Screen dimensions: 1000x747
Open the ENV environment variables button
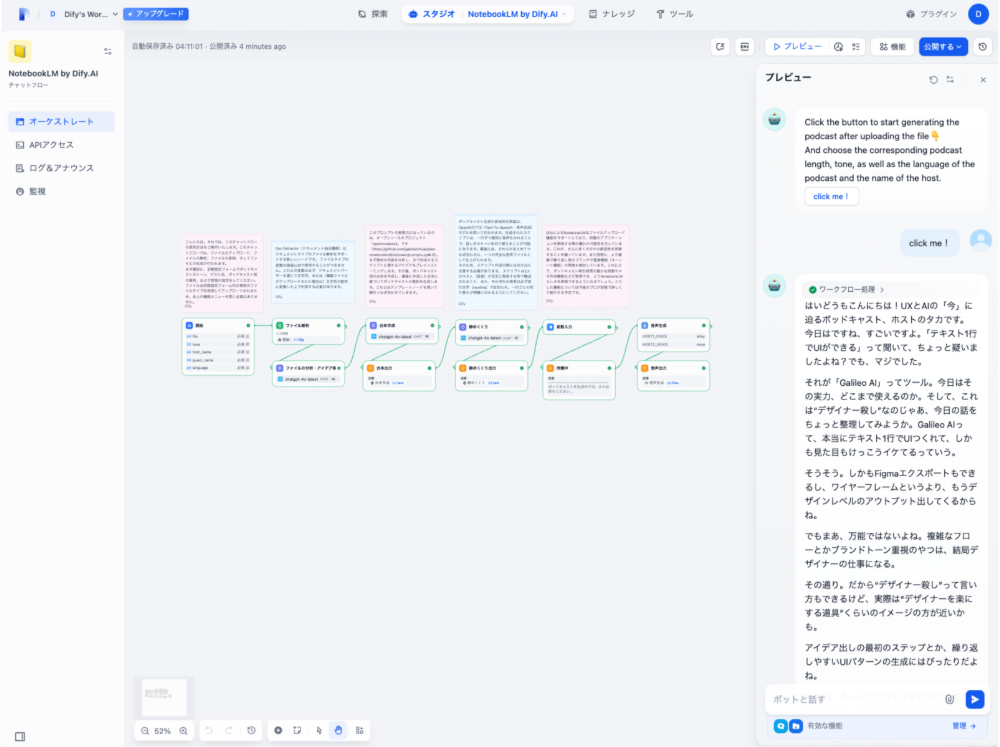point(744,46)
